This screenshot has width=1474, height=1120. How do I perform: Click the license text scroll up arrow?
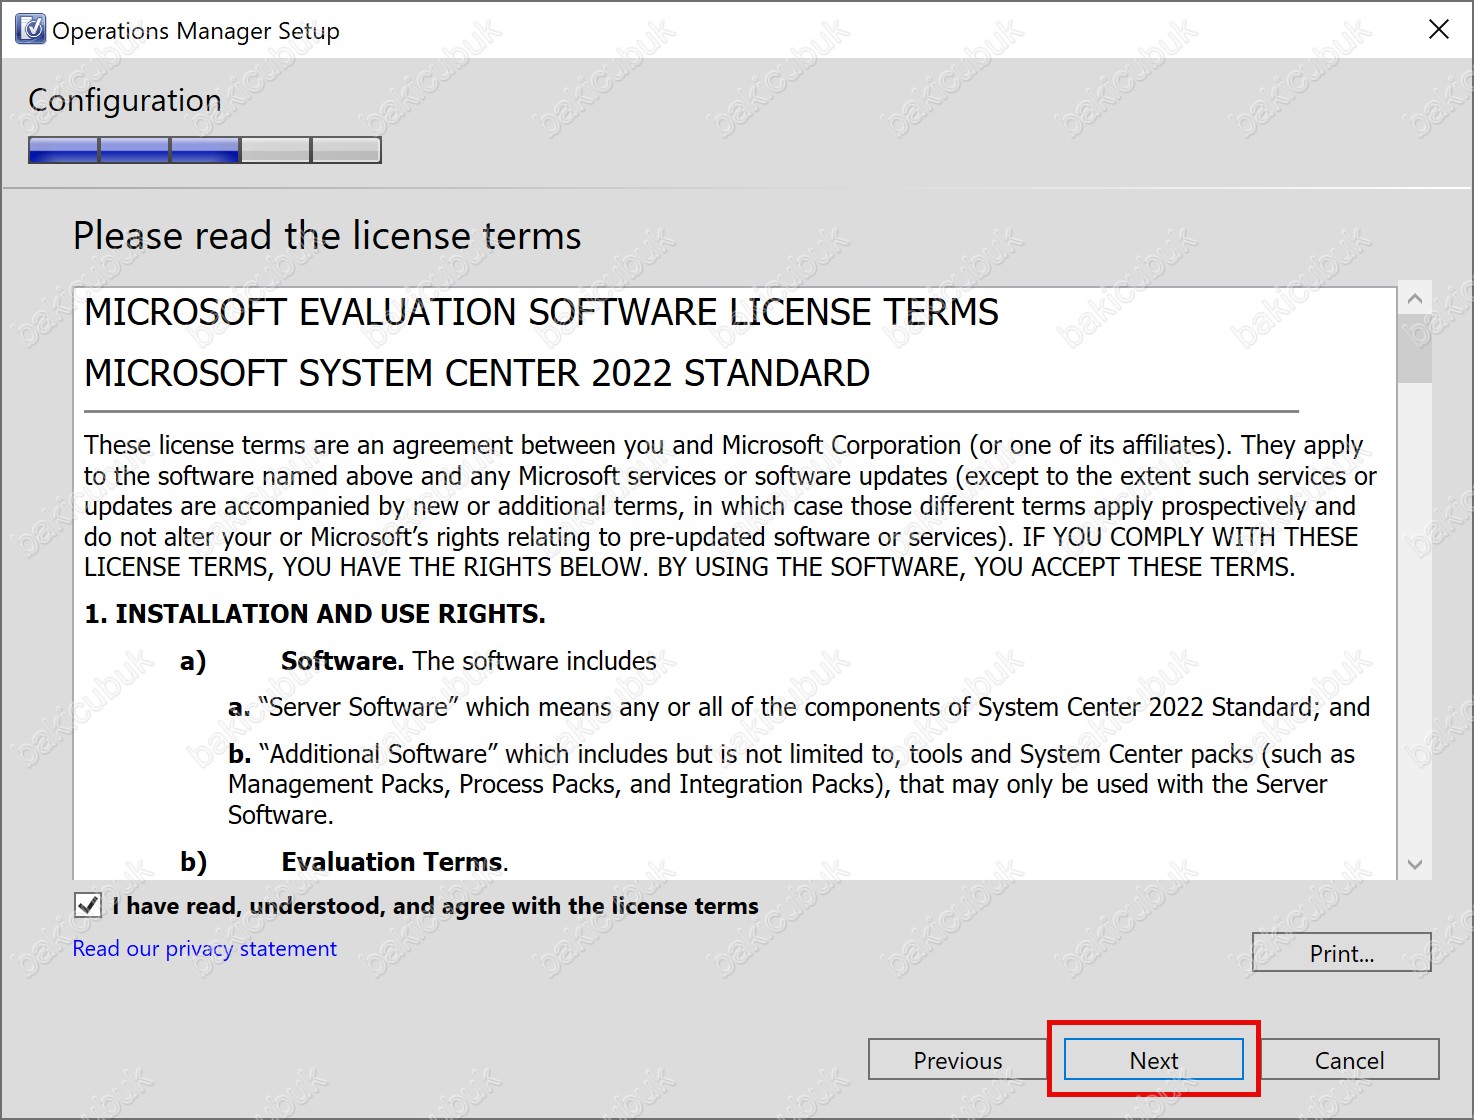click(1414, 299)
